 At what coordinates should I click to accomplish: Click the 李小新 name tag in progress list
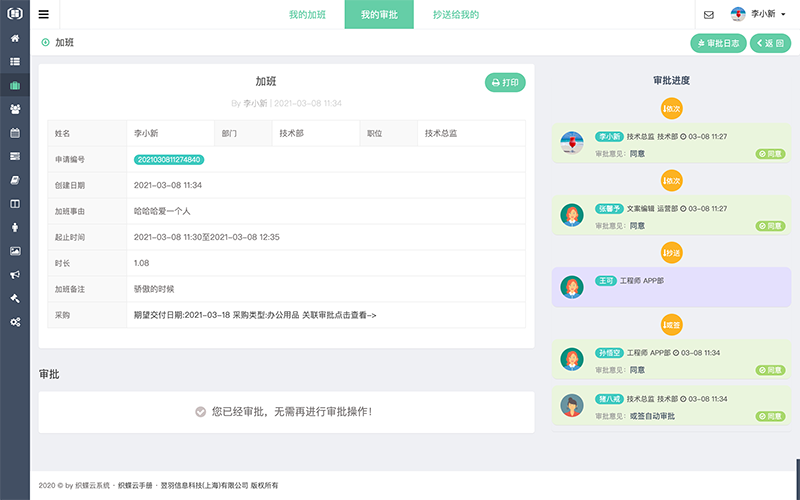tap(609, 137)
